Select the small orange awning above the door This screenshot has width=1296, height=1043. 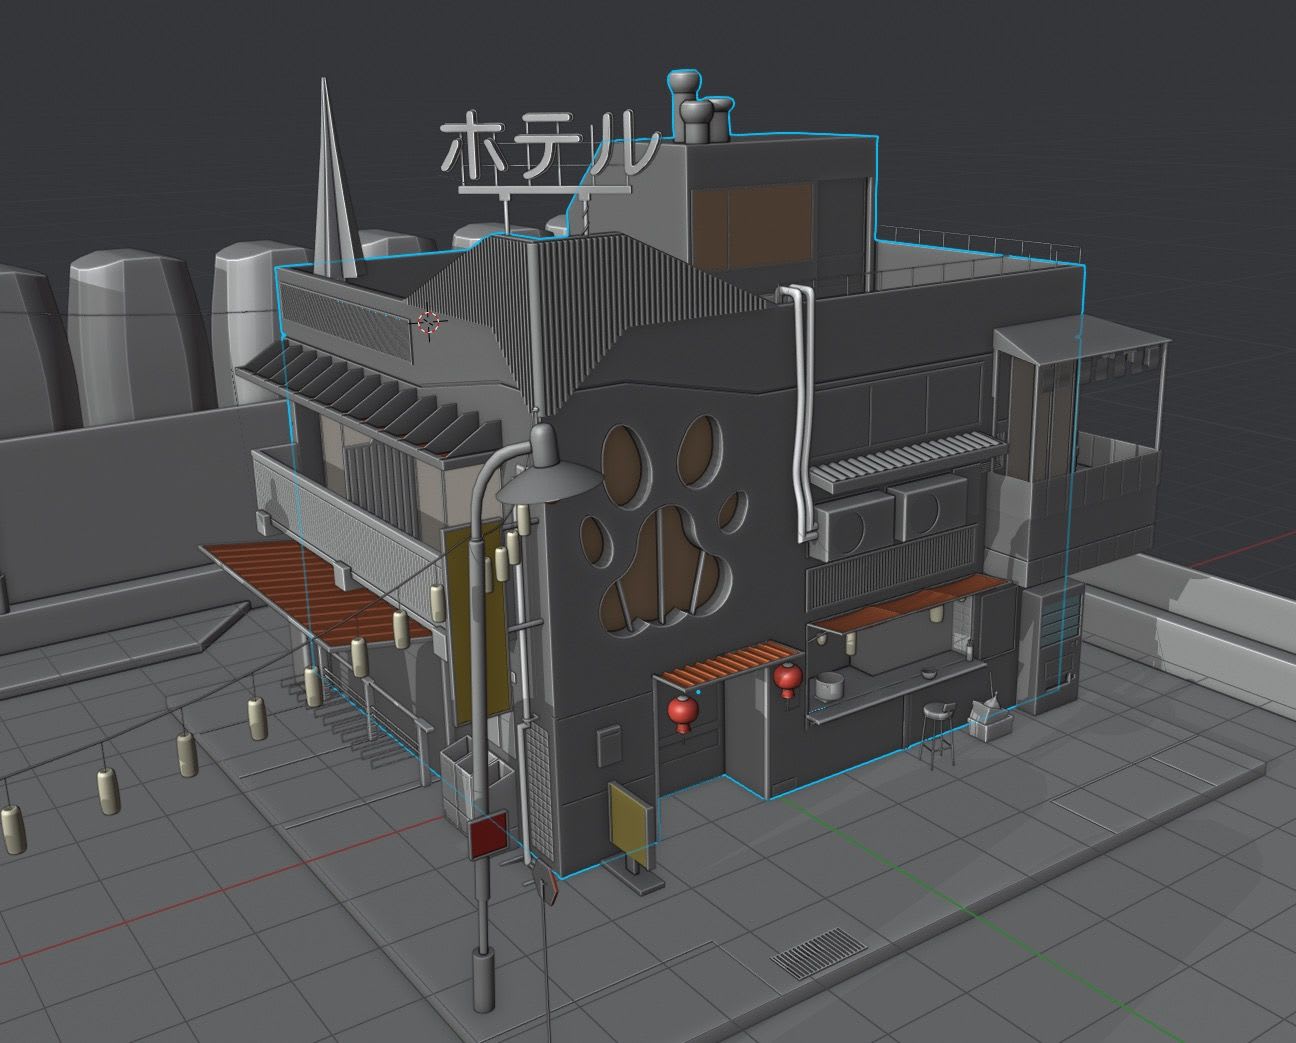pyautogui.click(x=727, y=665)
